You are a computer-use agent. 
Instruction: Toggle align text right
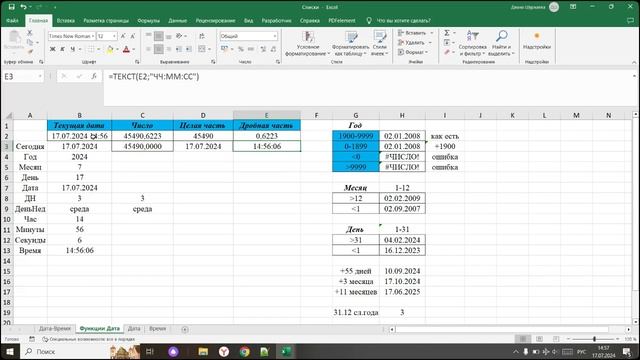pyautogui.click(x=169, y=49)
